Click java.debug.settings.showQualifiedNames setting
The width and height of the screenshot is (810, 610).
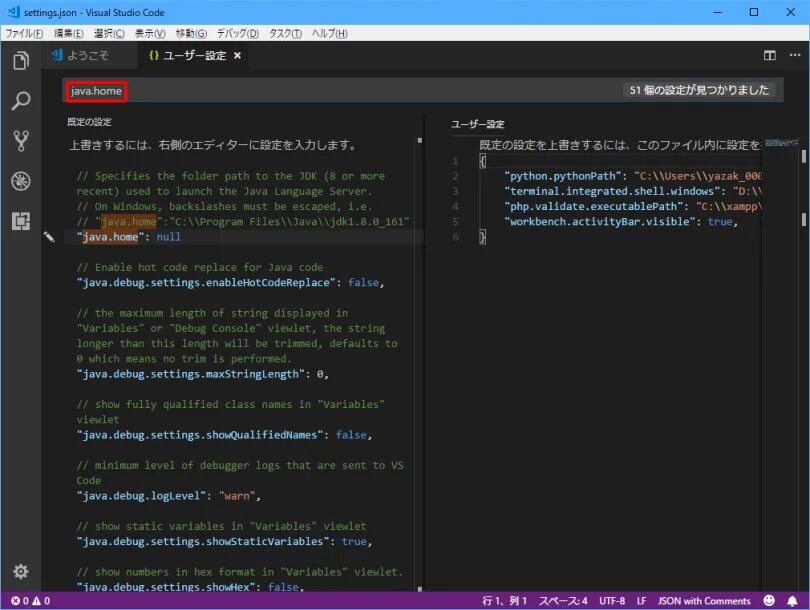pos(224,435)
